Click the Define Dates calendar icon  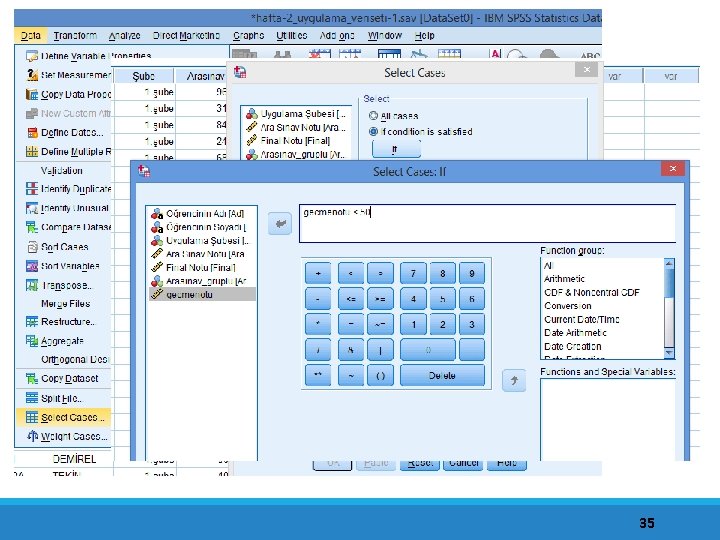[32, 133]
